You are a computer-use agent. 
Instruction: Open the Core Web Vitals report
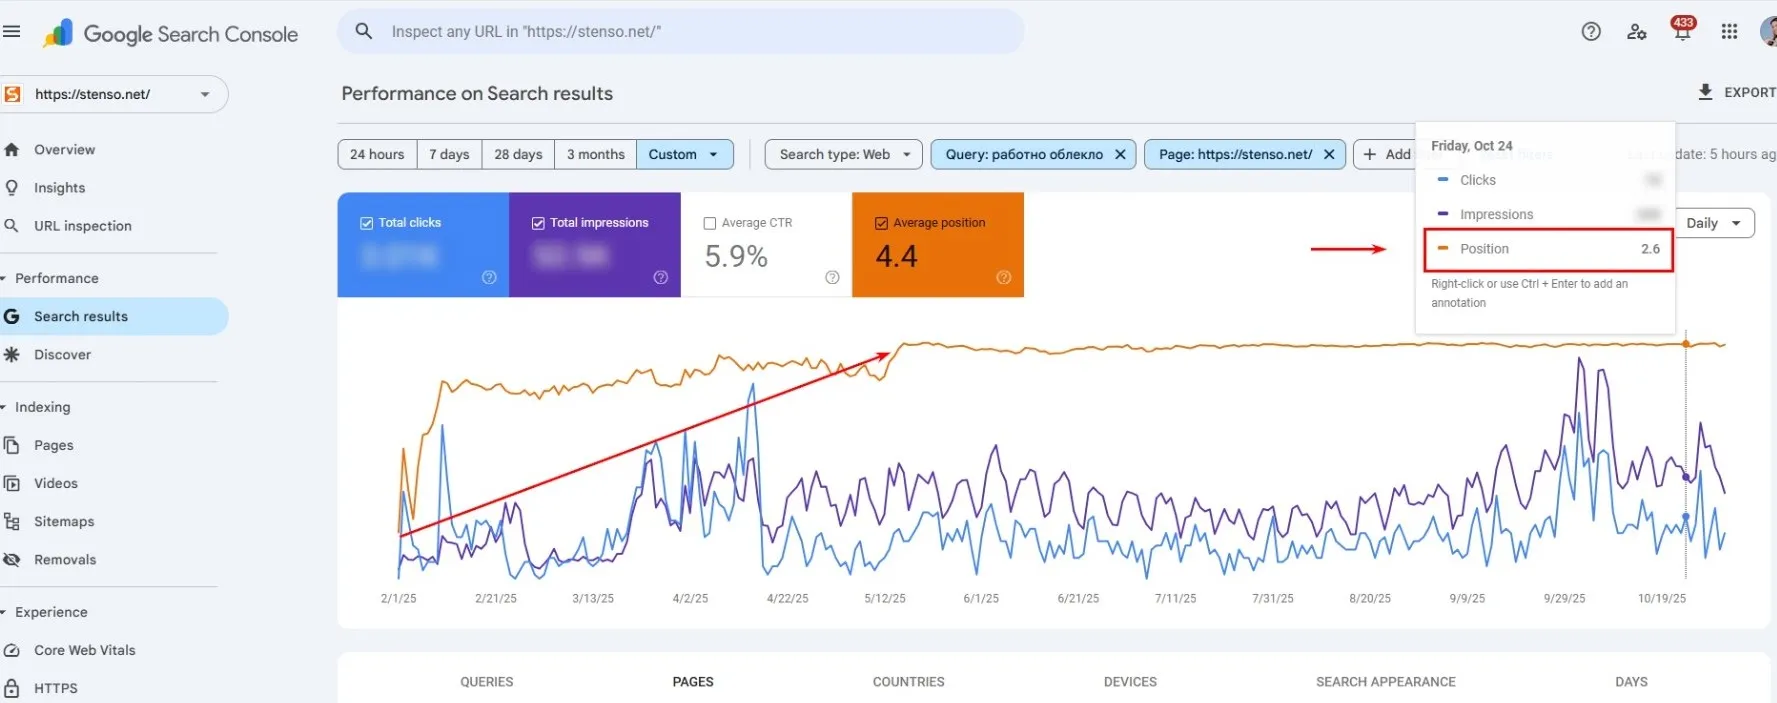point(84,650)
